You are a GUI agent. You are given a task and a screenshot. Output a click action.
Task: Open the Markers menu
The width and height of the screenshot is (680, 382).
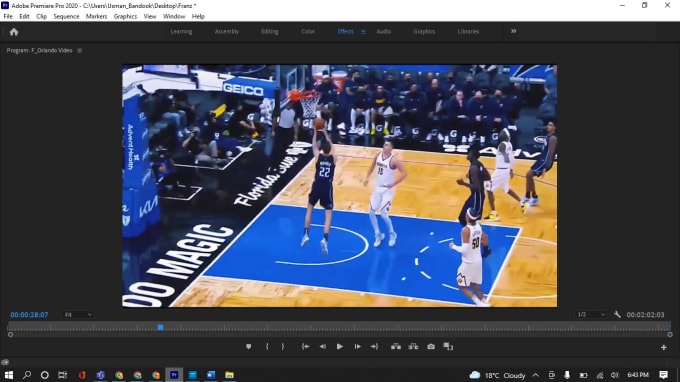[96, 16]
